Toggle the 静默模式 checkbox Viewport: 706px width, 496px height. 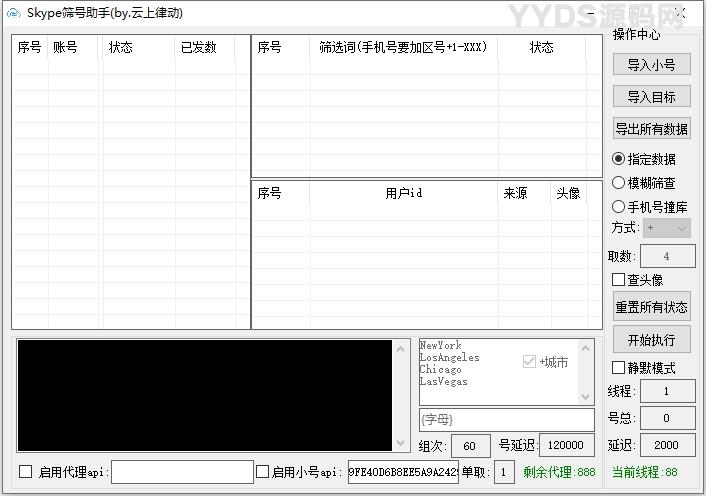(619, 368)
